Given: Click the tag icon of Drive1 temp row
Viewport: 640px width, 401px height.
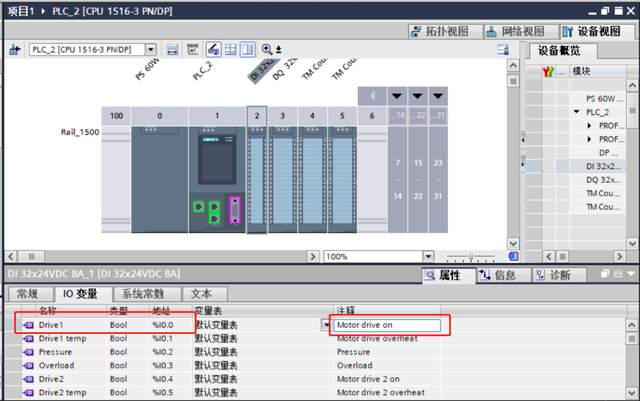Looking at the screenshot, I should (x=28, y=339).
